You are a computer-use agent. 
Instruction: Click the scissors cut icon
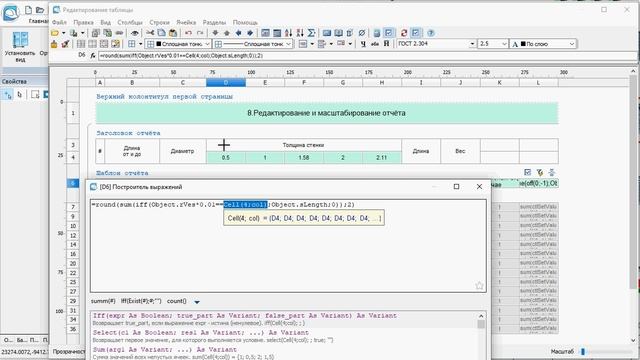point(150,33)
